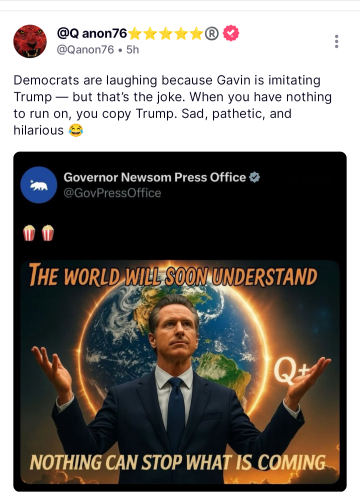Click "Nothing Can Stop What Is Coming" caption
360x500 pixels.
[177, 462]
